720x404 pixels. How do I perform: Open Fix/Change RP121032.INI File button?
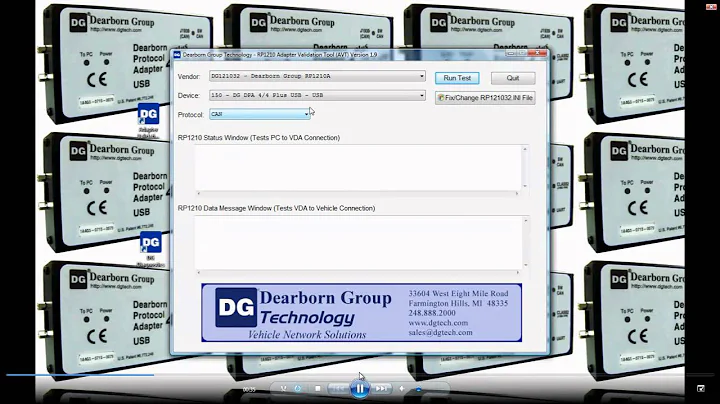485,98
